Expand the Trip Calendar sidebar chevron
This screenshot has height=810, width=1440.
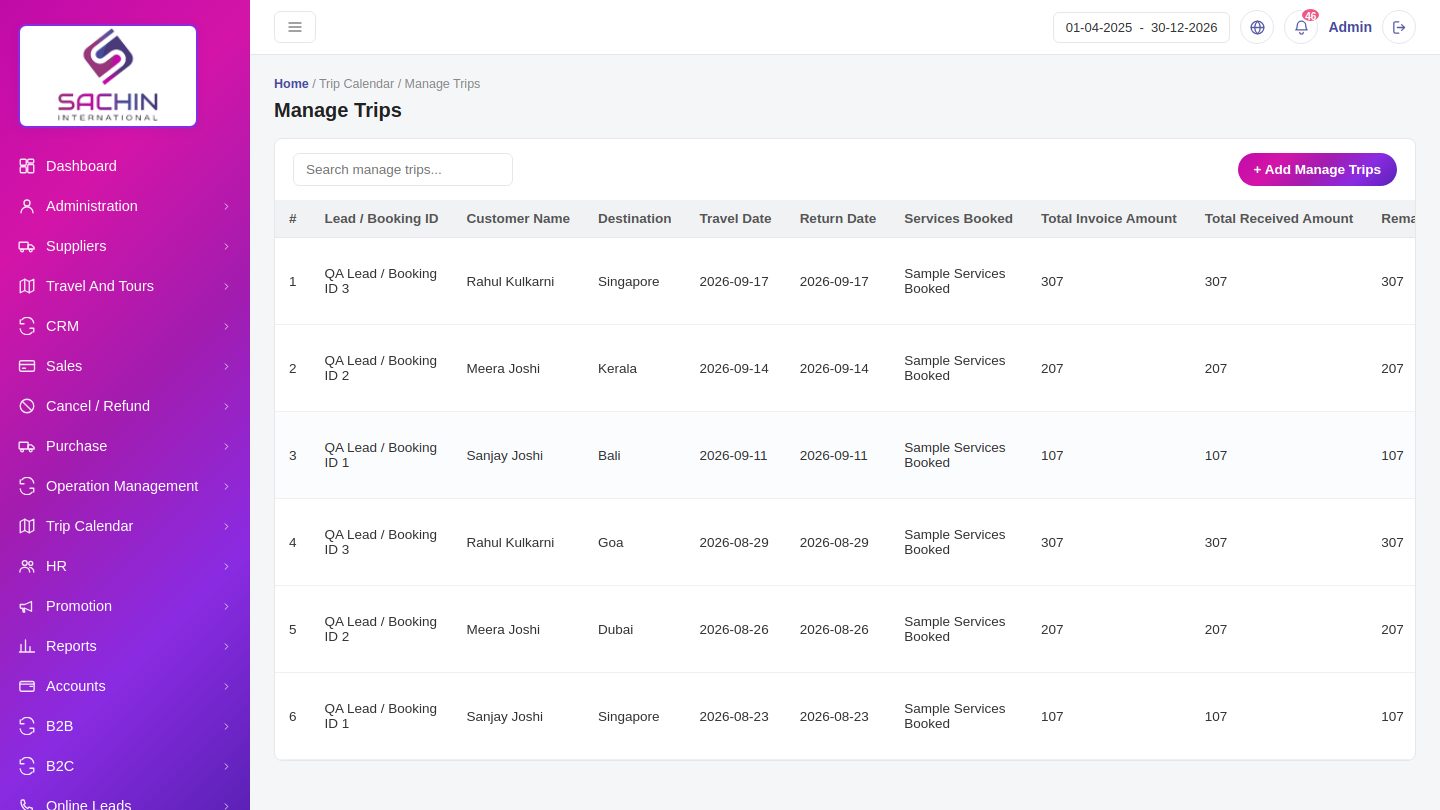(x=226, y=526)
